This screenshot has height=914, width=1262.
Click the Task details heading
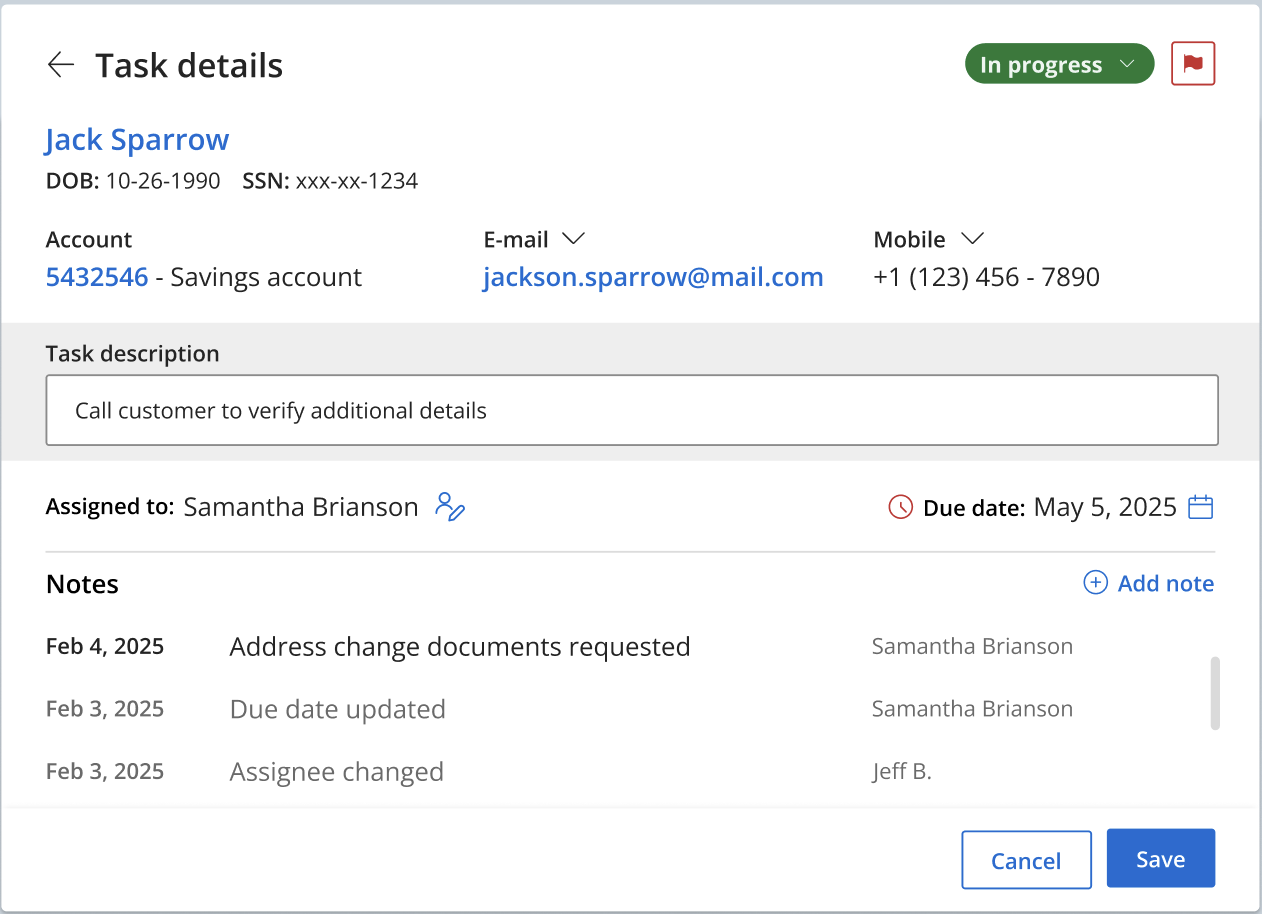189,66
